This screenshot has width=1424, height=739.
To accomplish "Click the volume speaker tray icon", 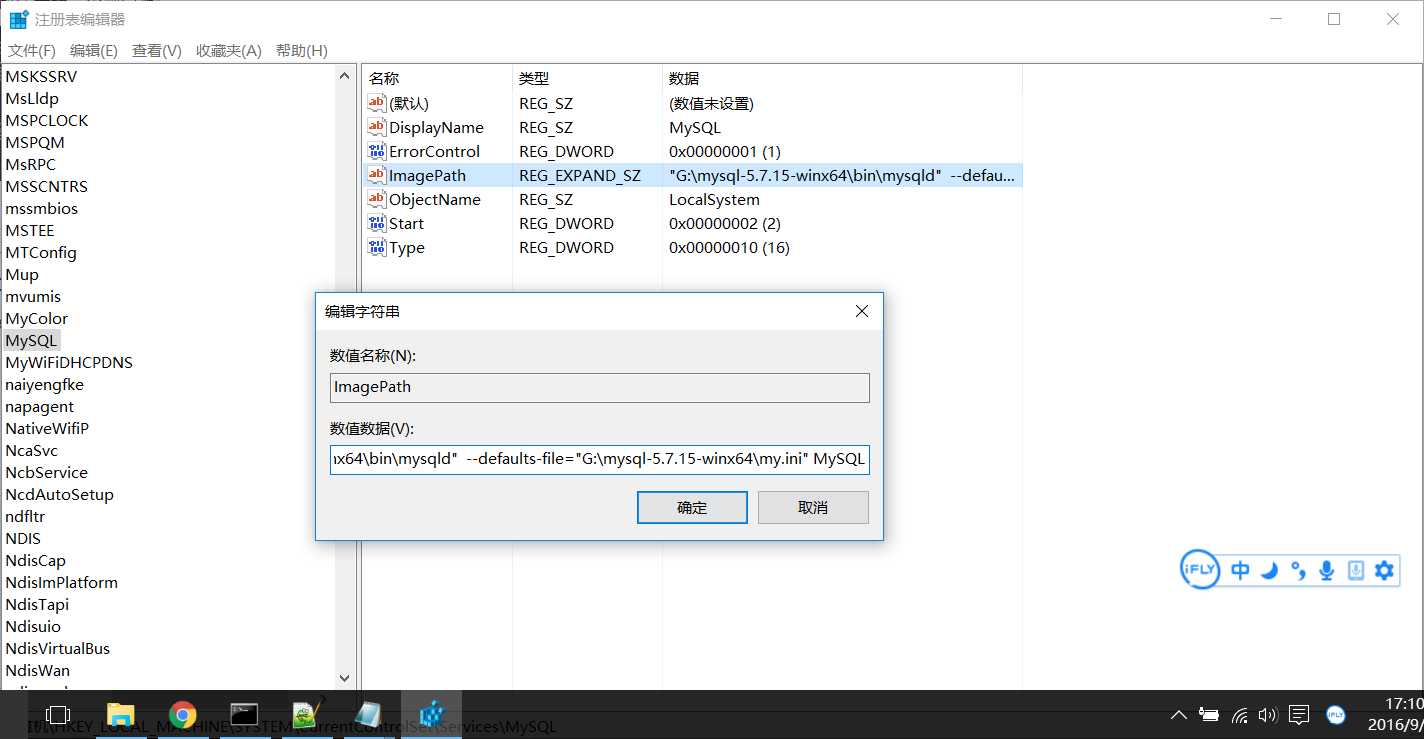I will (x=1268, y=715).
